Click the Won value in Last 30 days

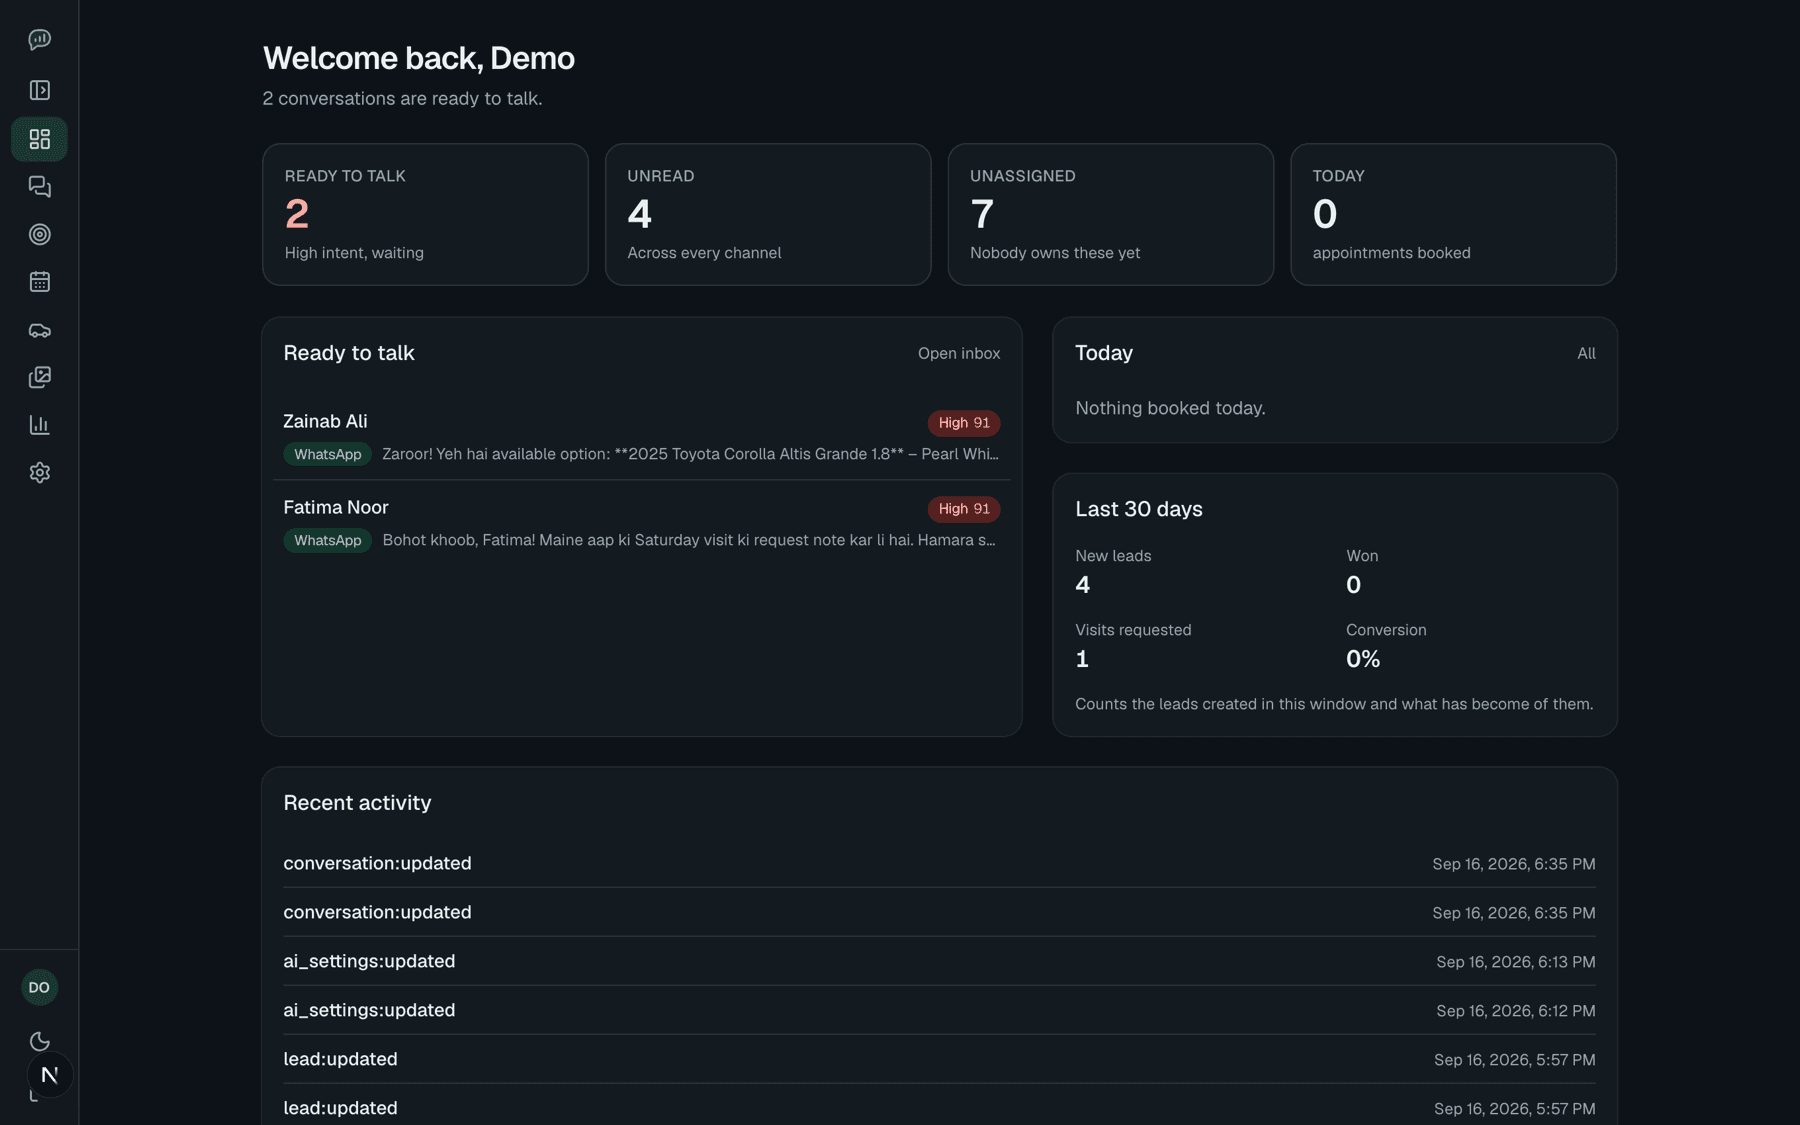(1353, 585)
